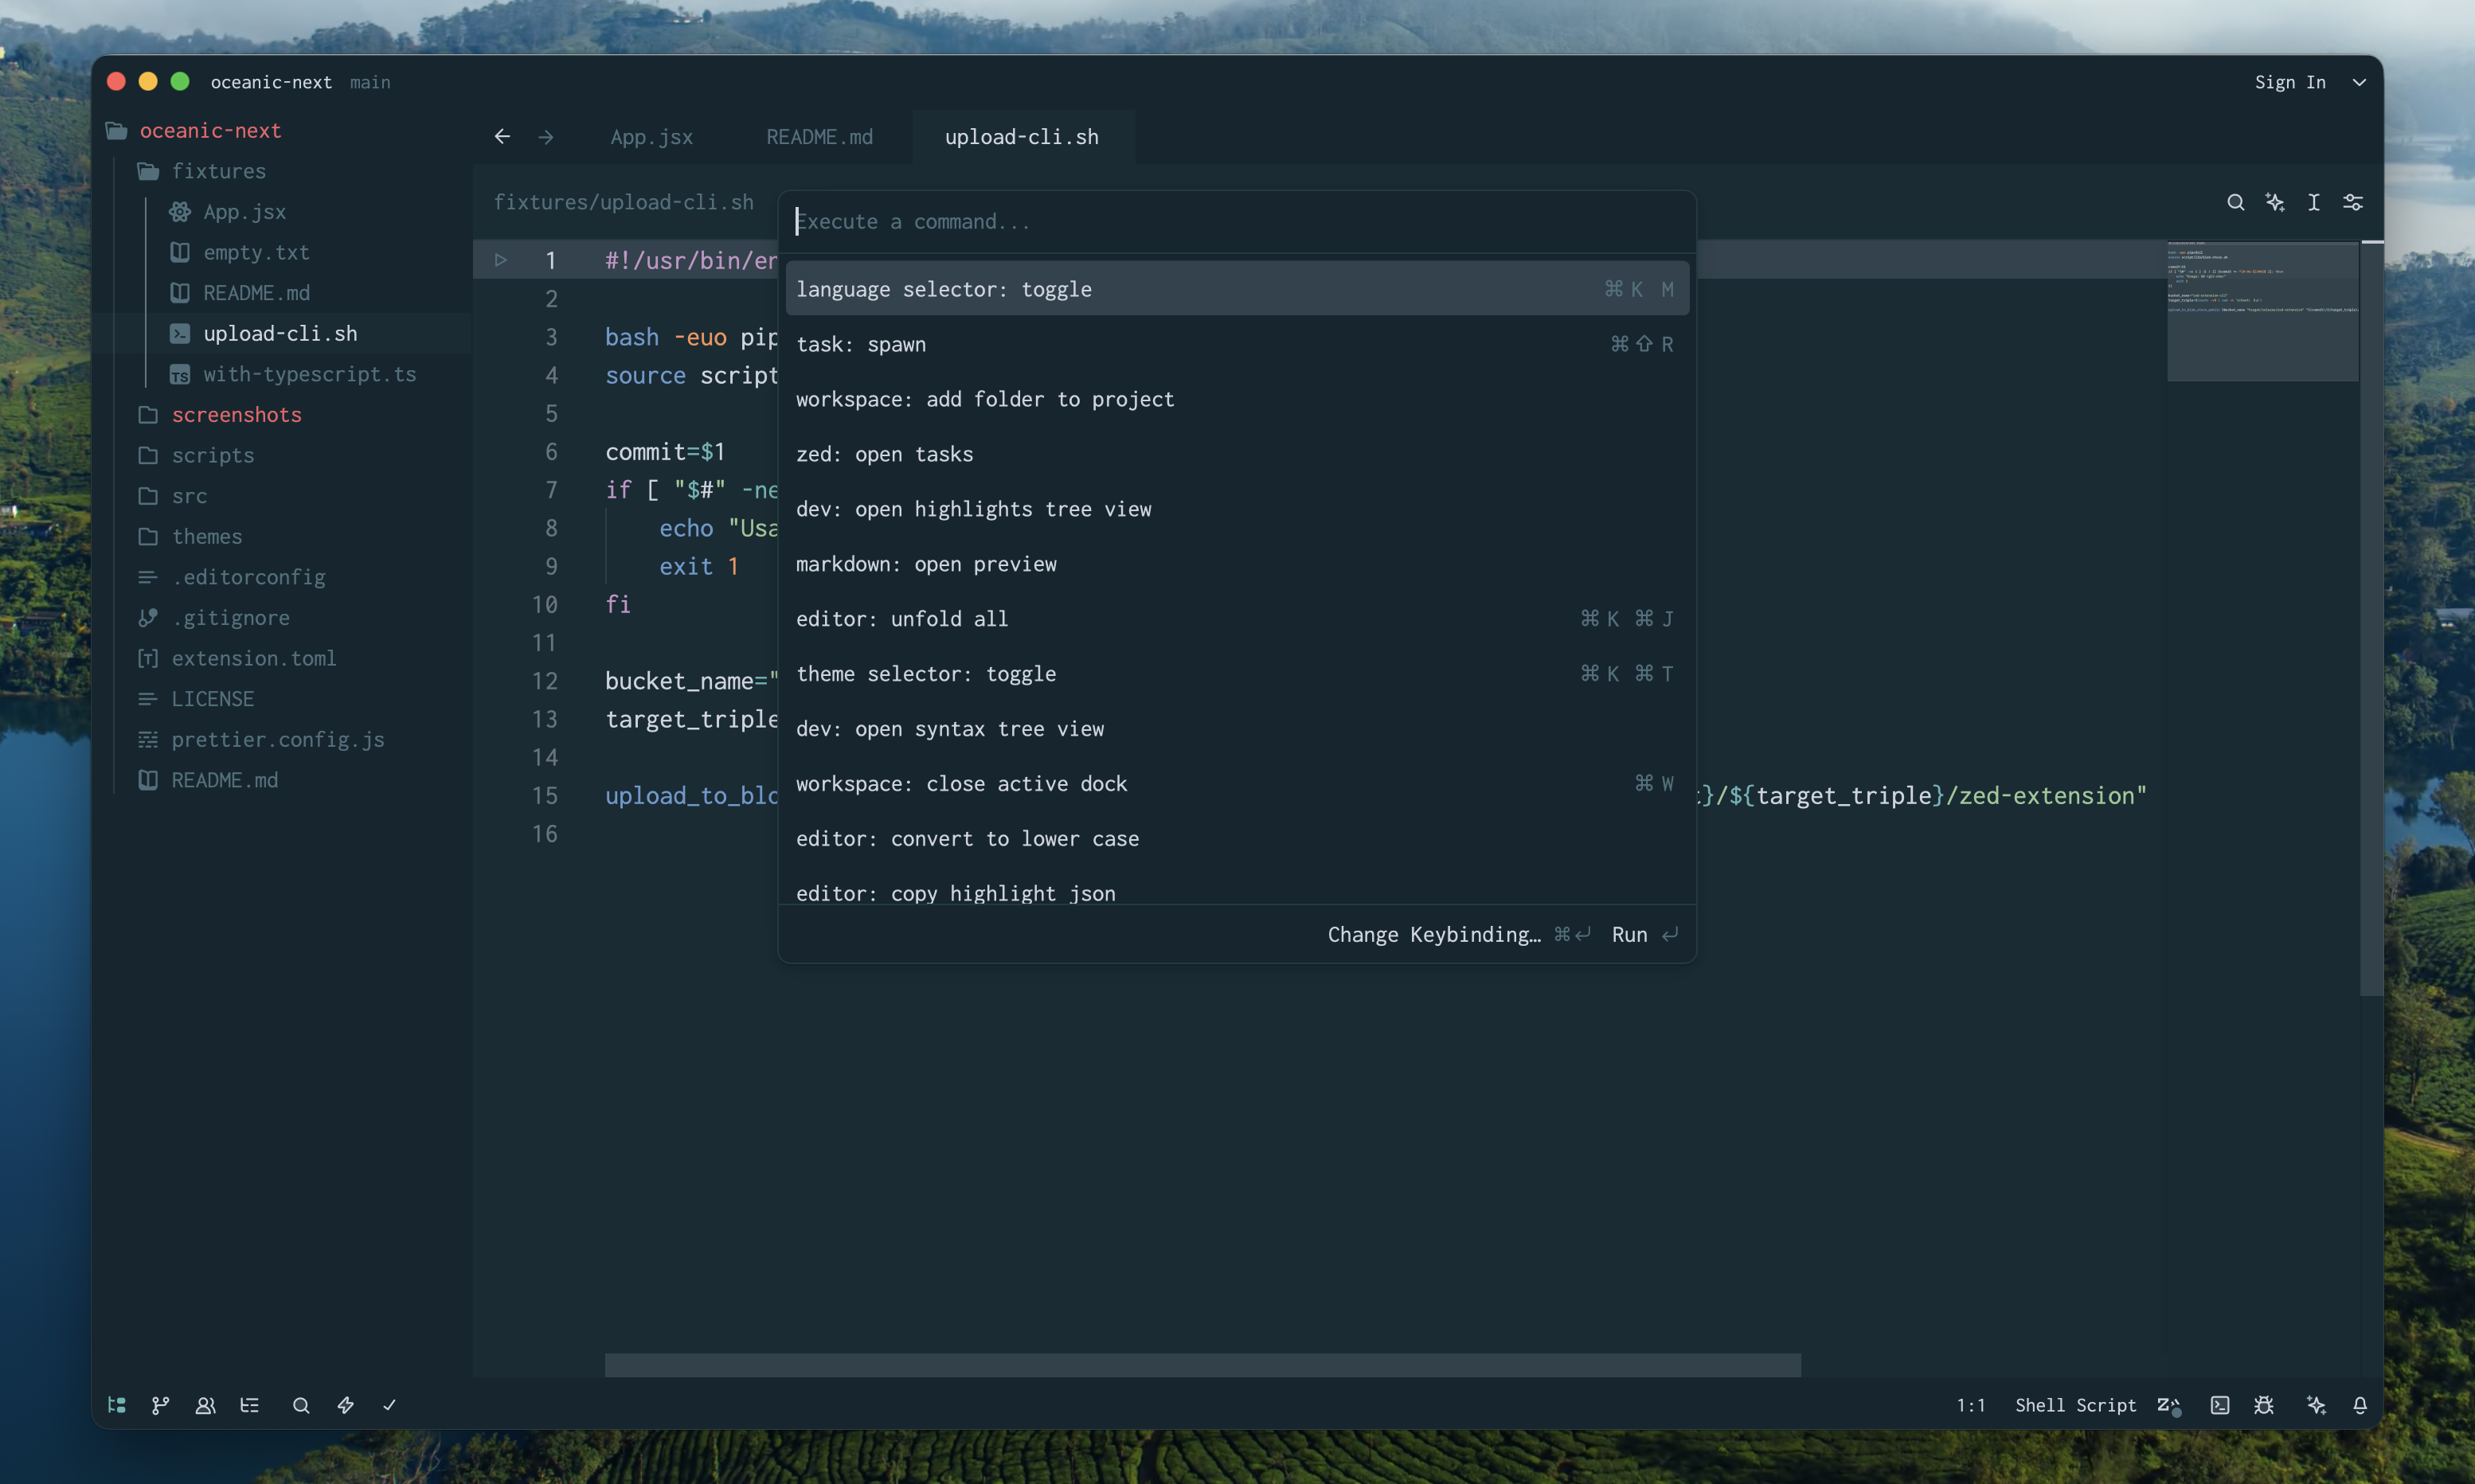Click the Change Keybinding button

click(x=1458, y=934)
